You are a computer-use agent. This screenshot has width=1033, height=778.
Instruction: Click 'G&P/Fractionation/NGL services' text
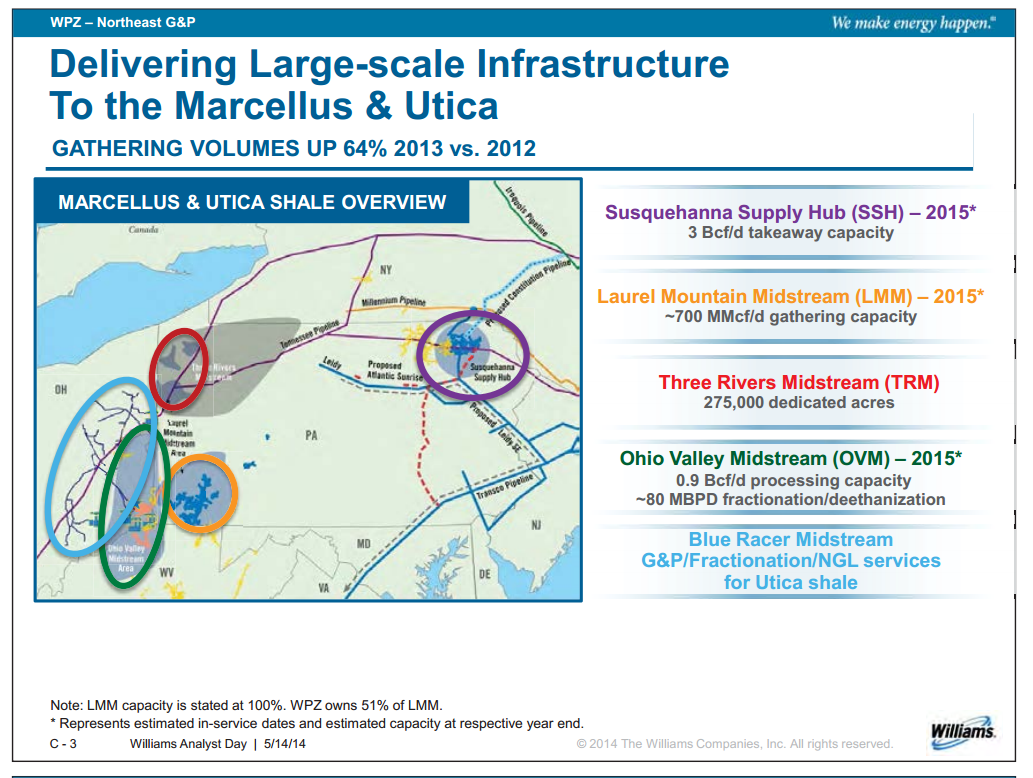point(791,561)
